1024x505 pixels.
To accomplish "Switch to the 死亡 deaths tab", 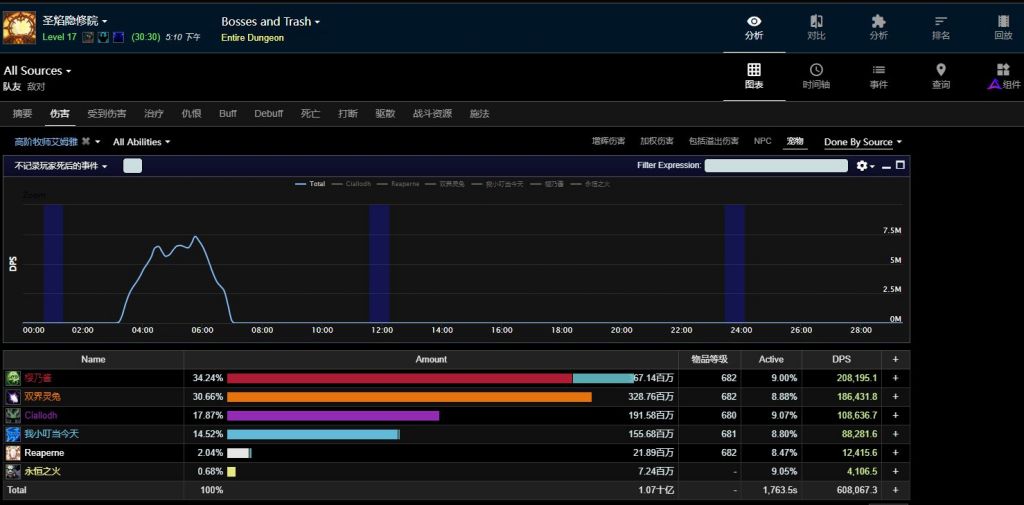I will (x=310, y=114).
